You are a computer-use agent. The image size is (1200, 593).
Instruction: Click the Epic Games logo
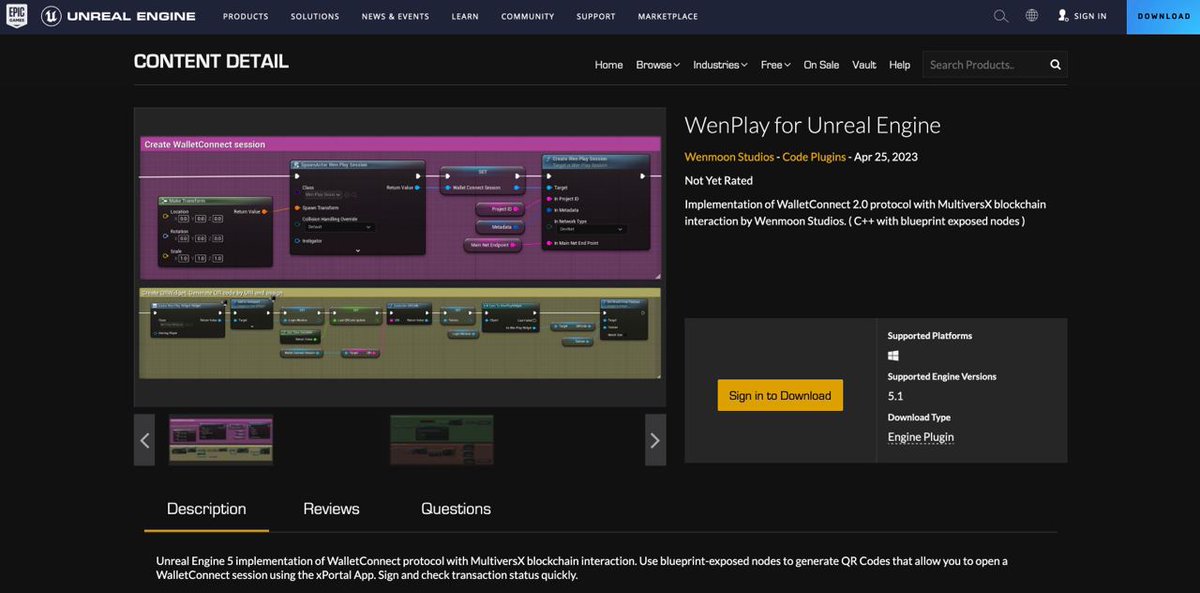click(16, 16)
